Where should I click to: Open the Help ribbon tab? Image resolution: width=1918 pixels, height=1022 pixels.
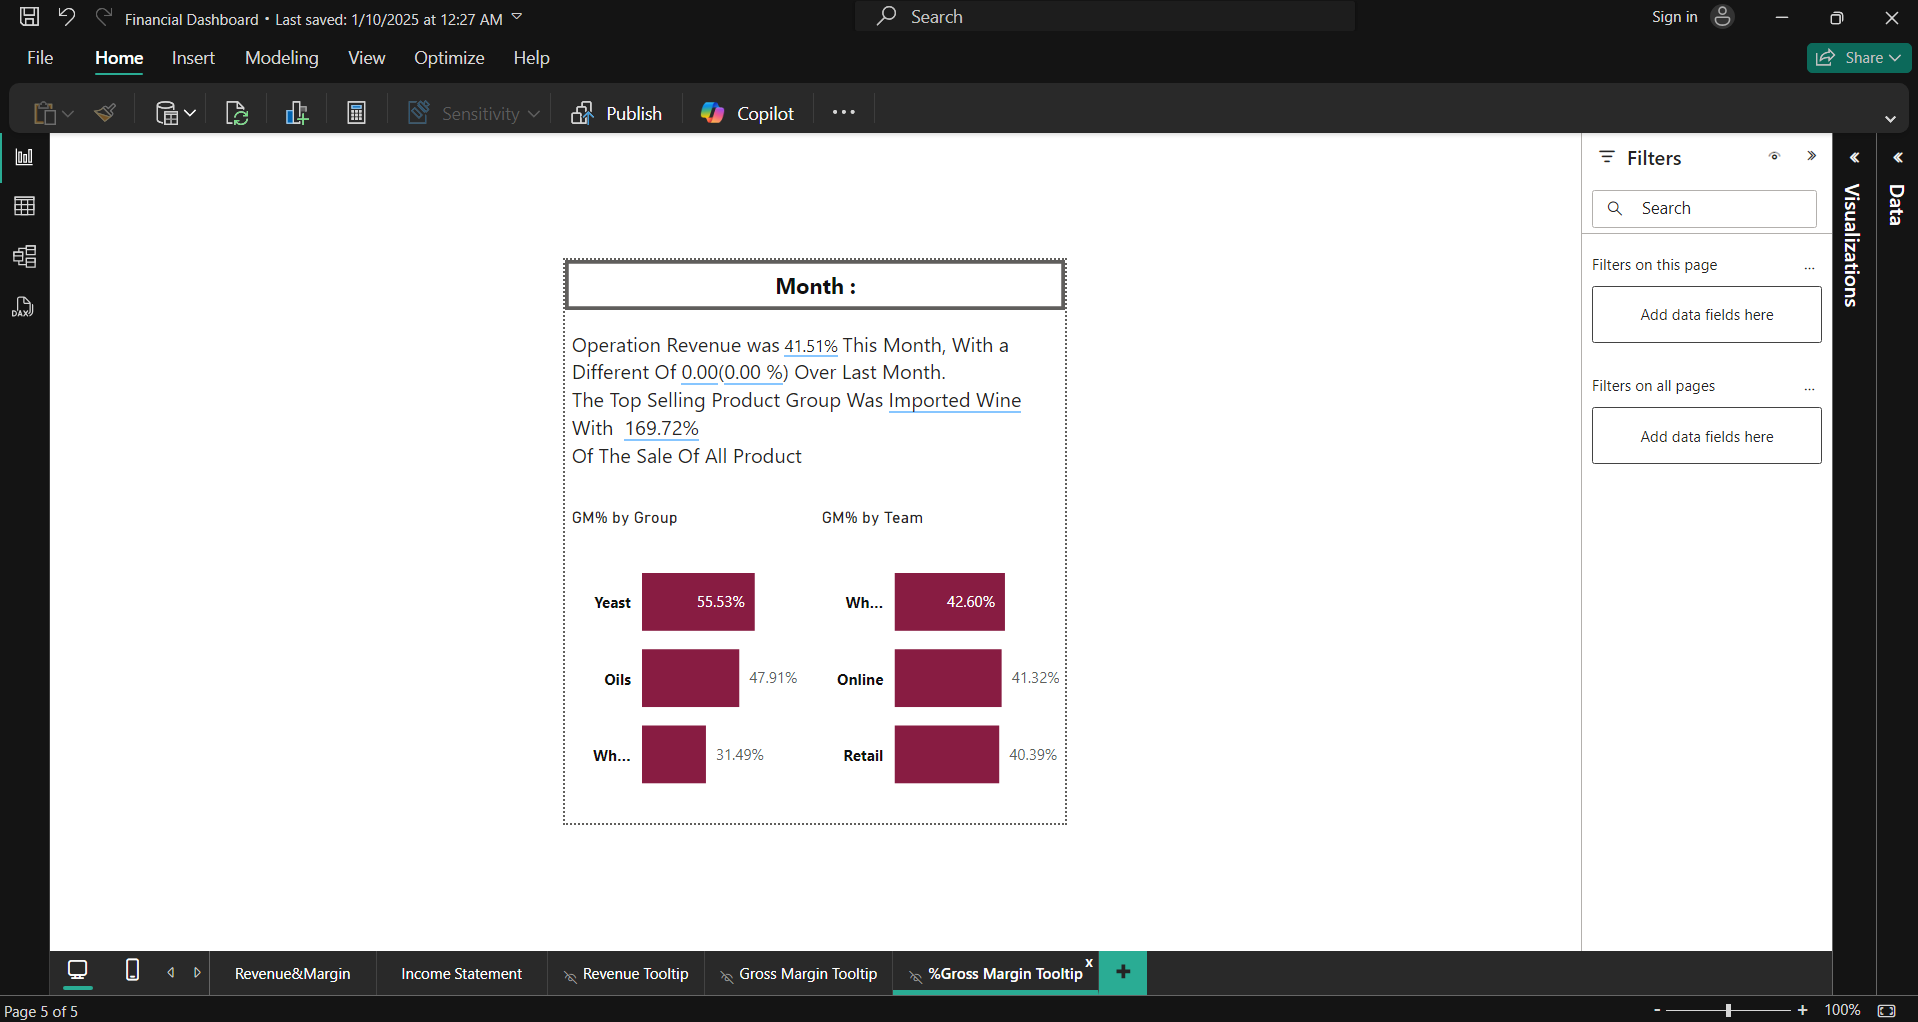531,58
